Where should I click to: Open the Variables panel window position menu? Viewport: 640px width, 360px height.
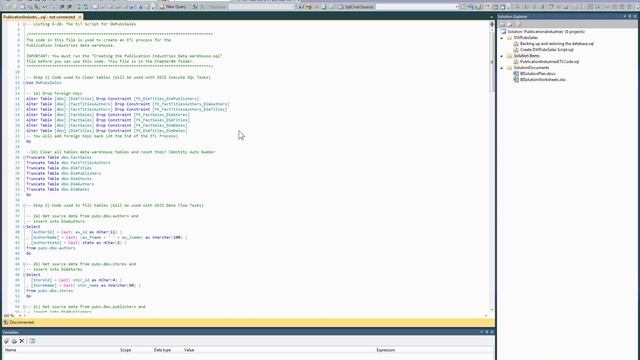tap(482, 332)
